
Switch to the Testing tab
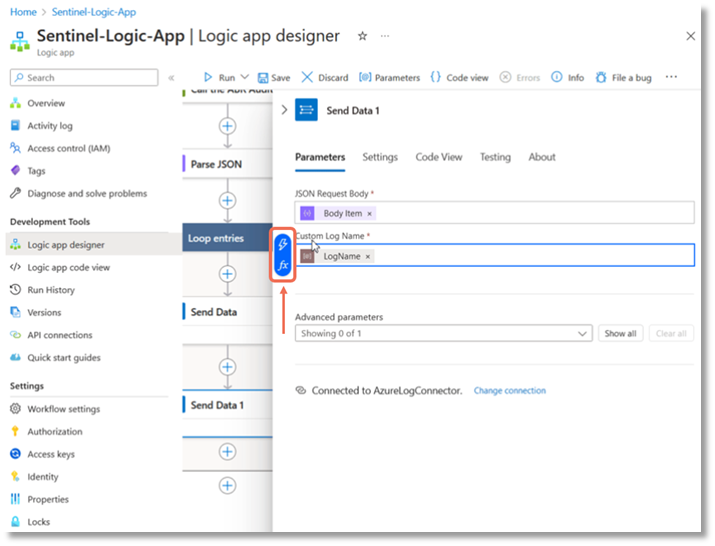tap(495, 157)
